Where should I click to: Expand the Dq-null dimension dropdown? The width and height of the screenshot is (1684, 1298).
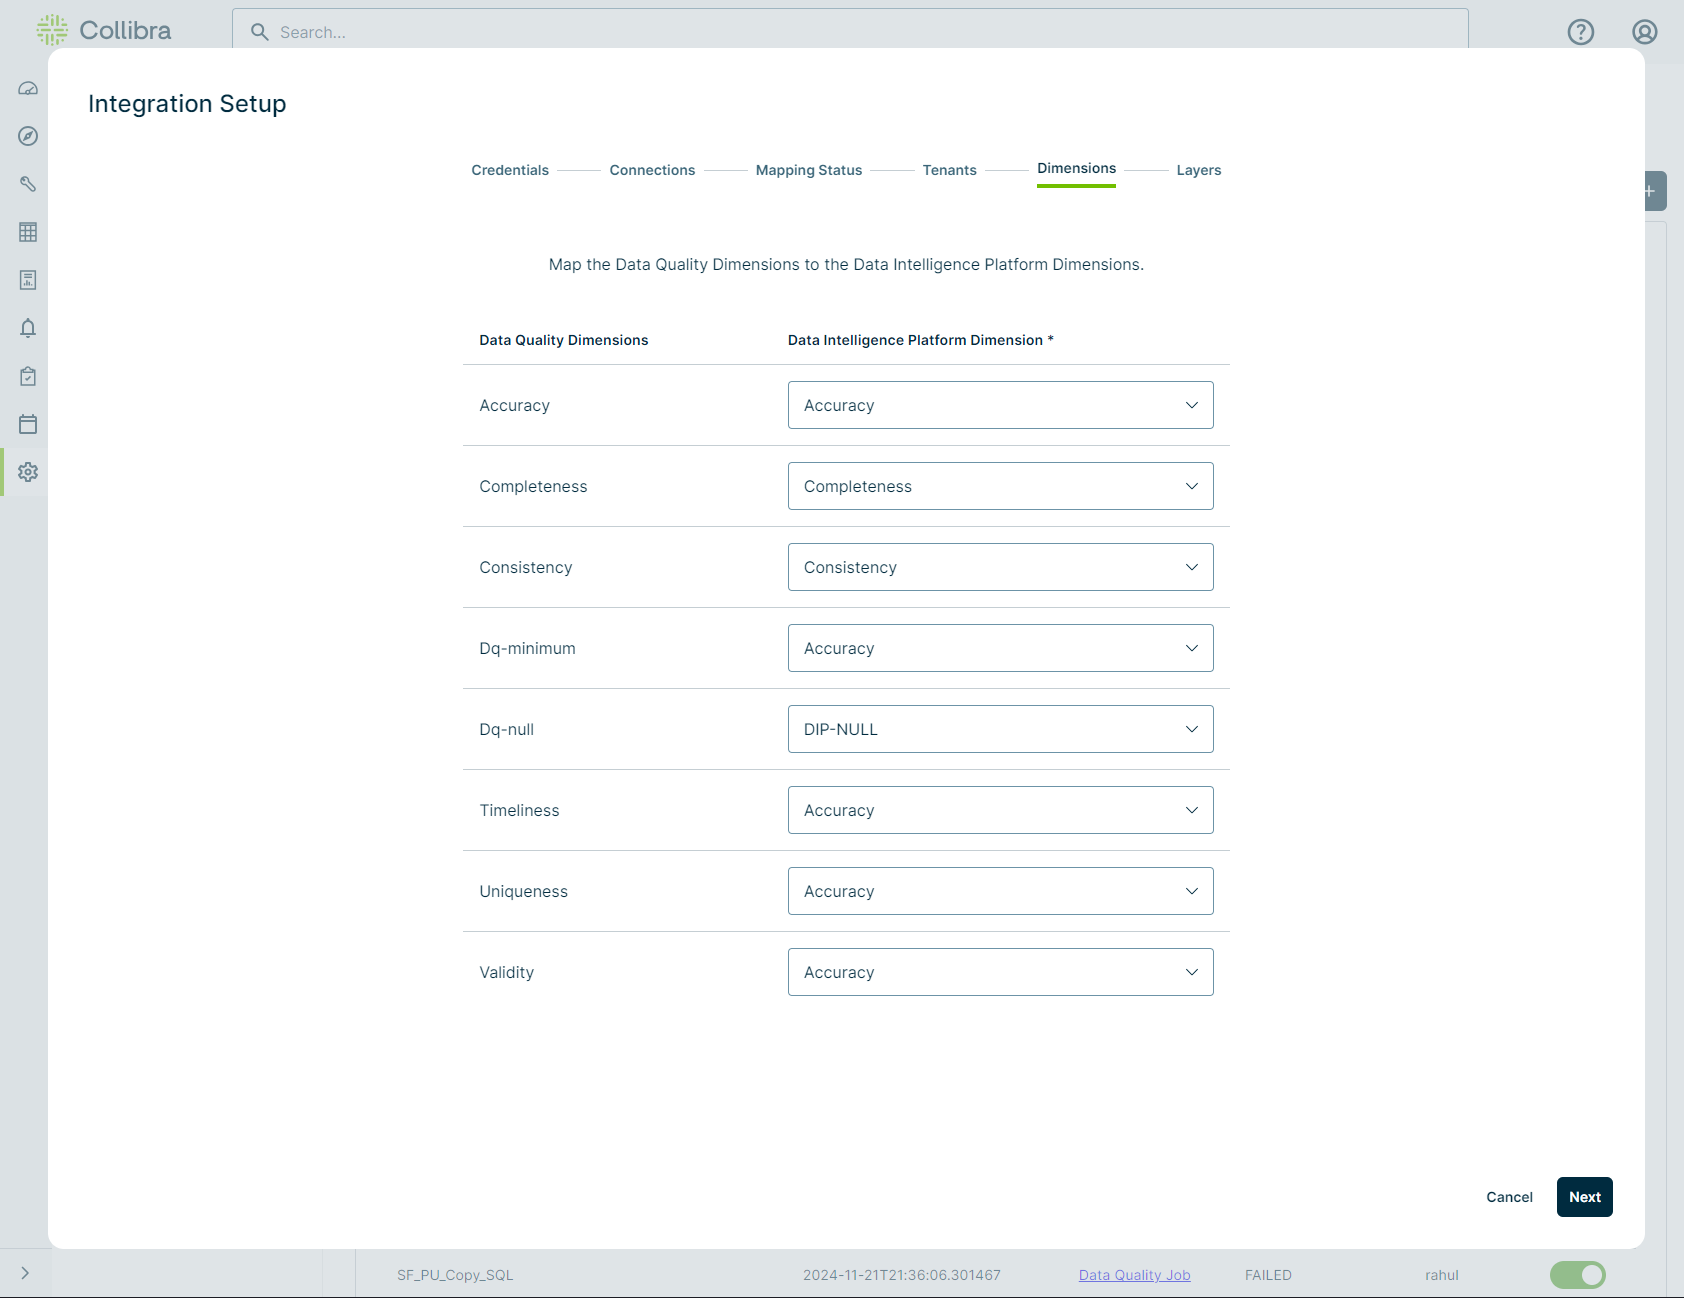(1000, 729)
